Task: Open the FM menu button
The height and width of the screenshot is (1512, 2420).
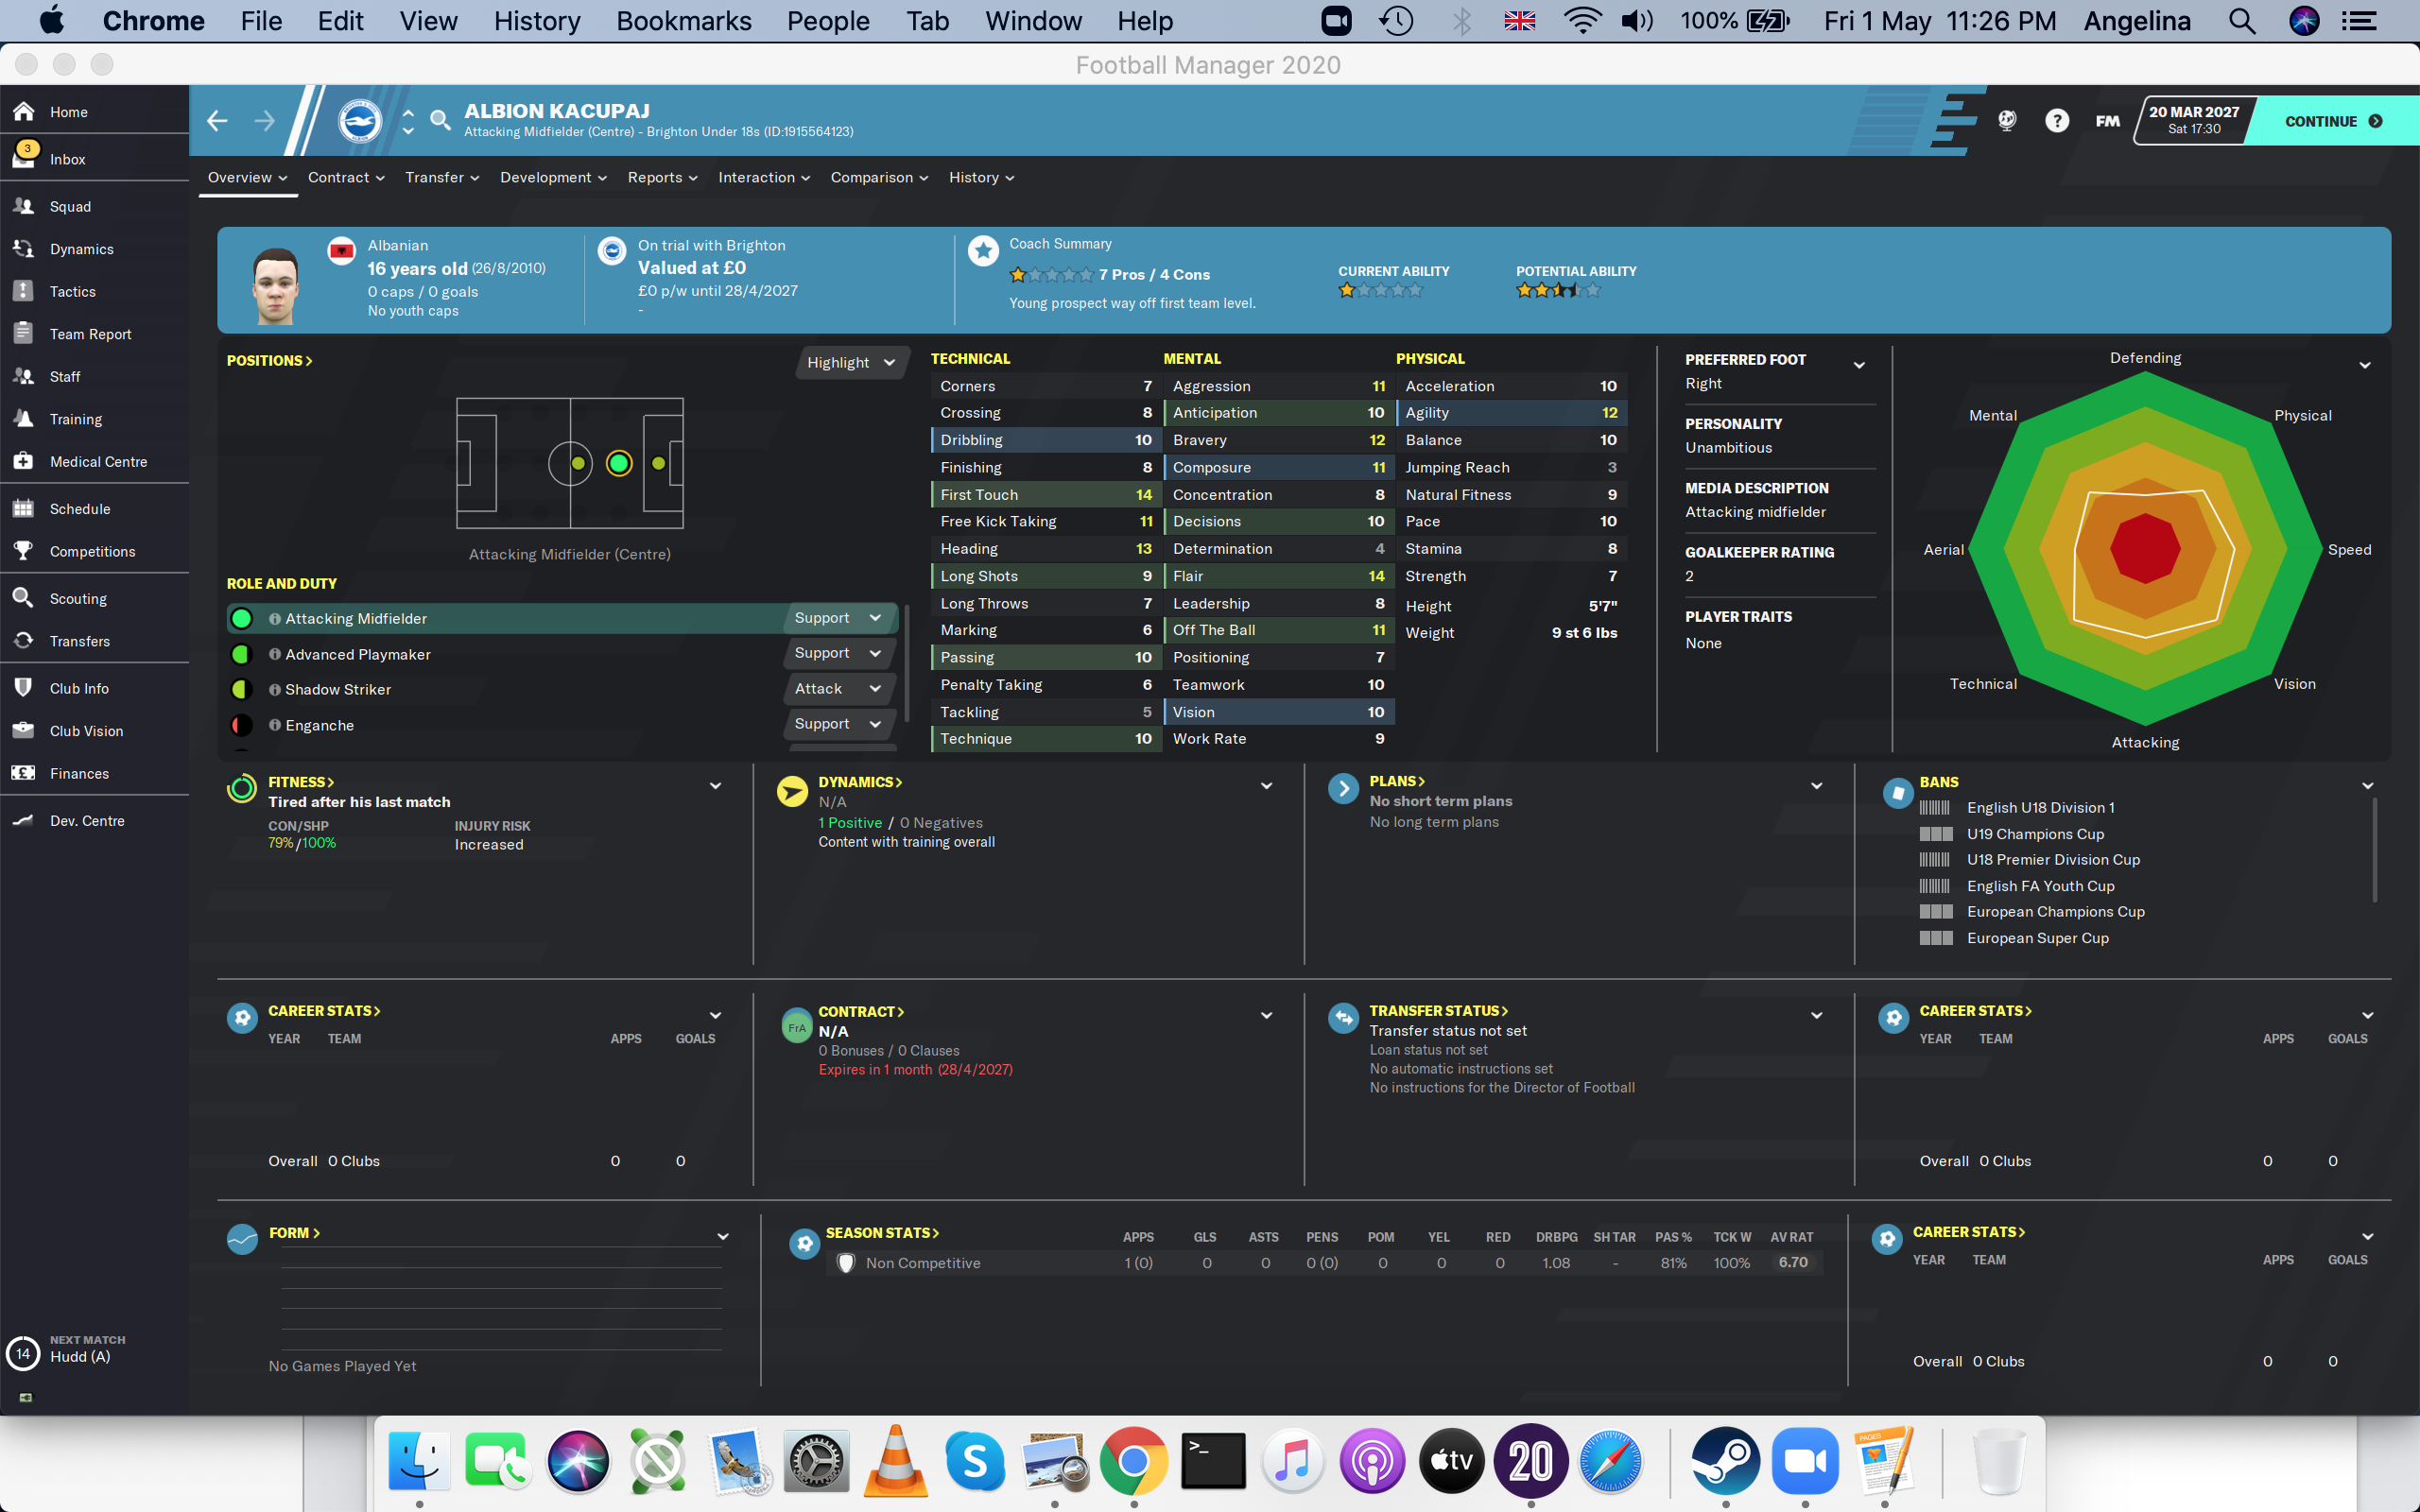Action: [2107, 121]
